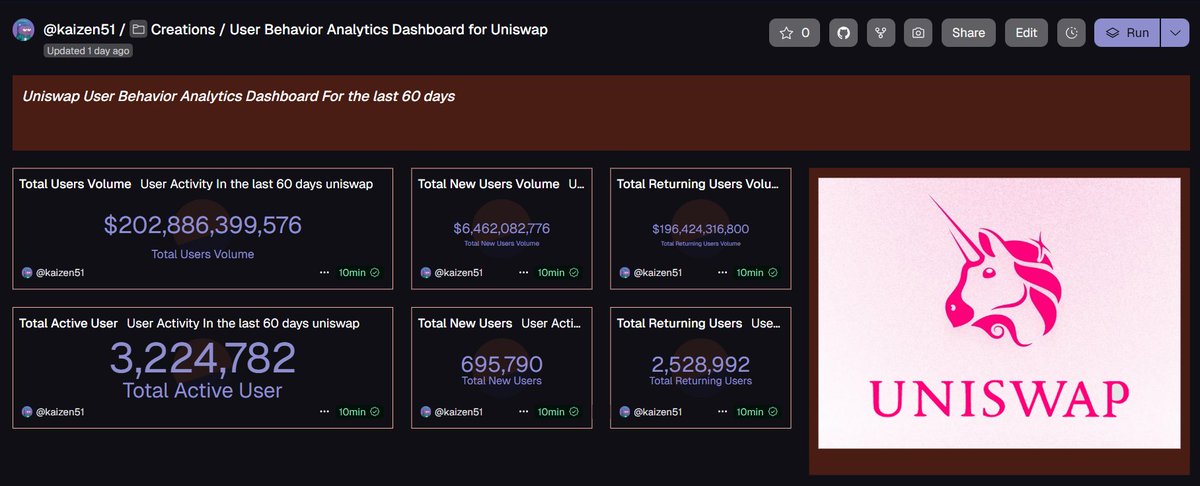Select the $202,886,399,576 value

(203, 226)
